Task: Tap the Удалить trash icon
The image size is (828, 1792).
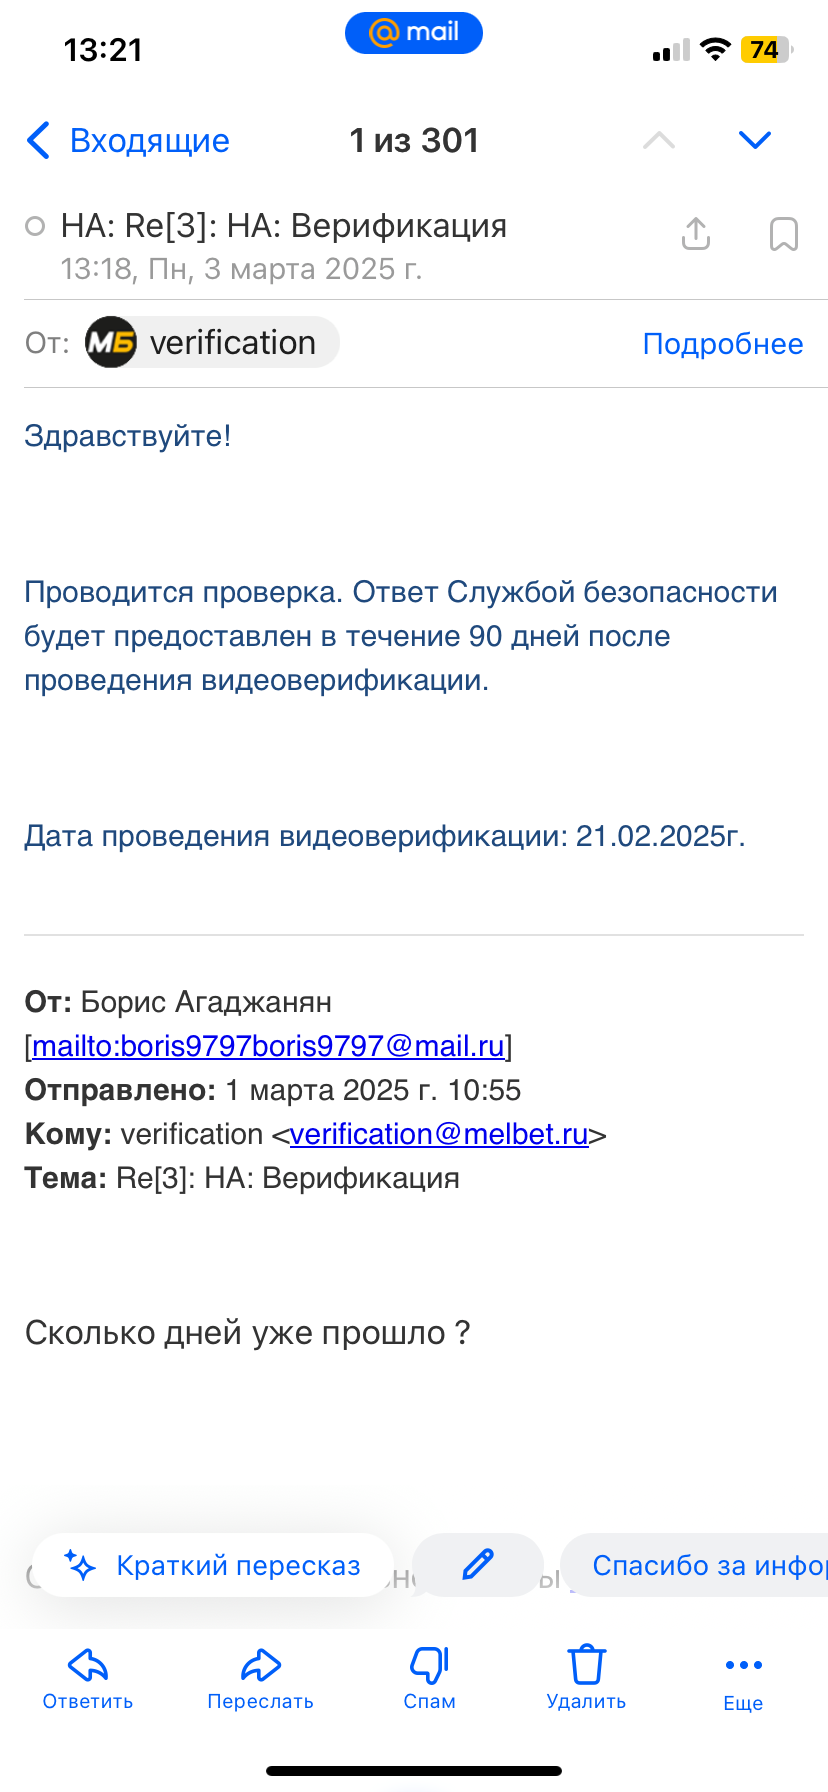Action: [587, 1677]
